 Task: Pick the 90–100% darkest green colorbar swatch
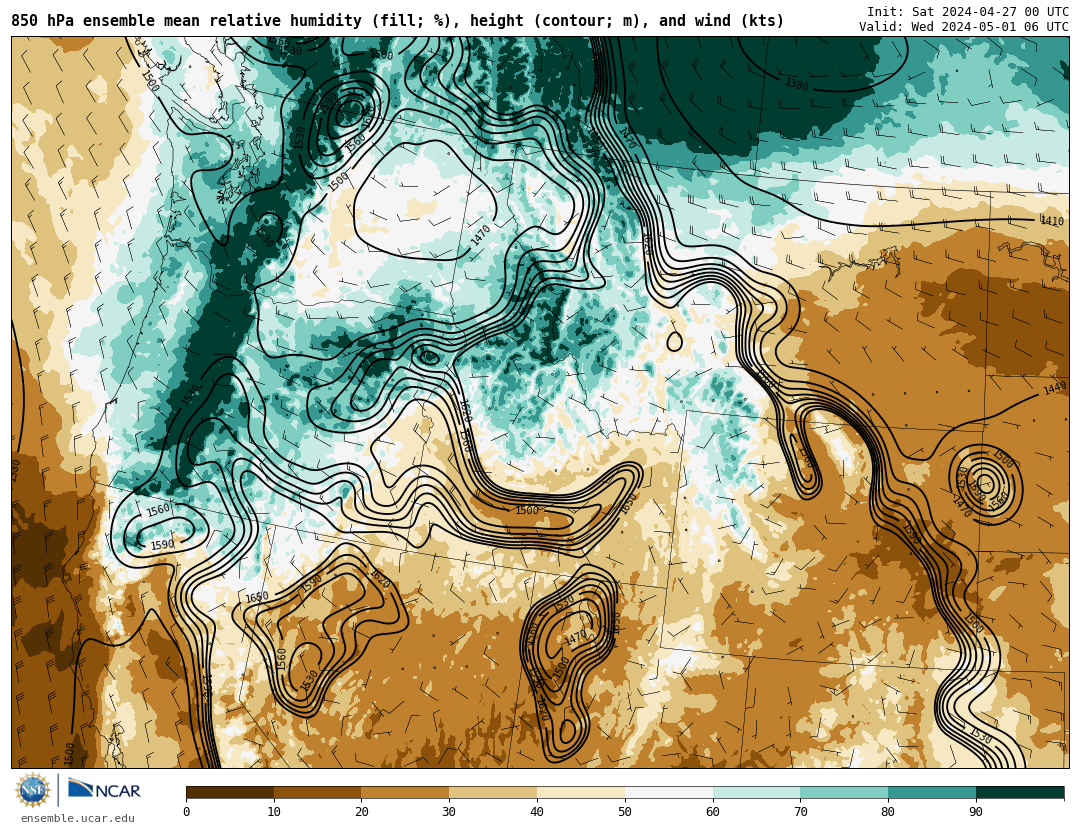1020,793
